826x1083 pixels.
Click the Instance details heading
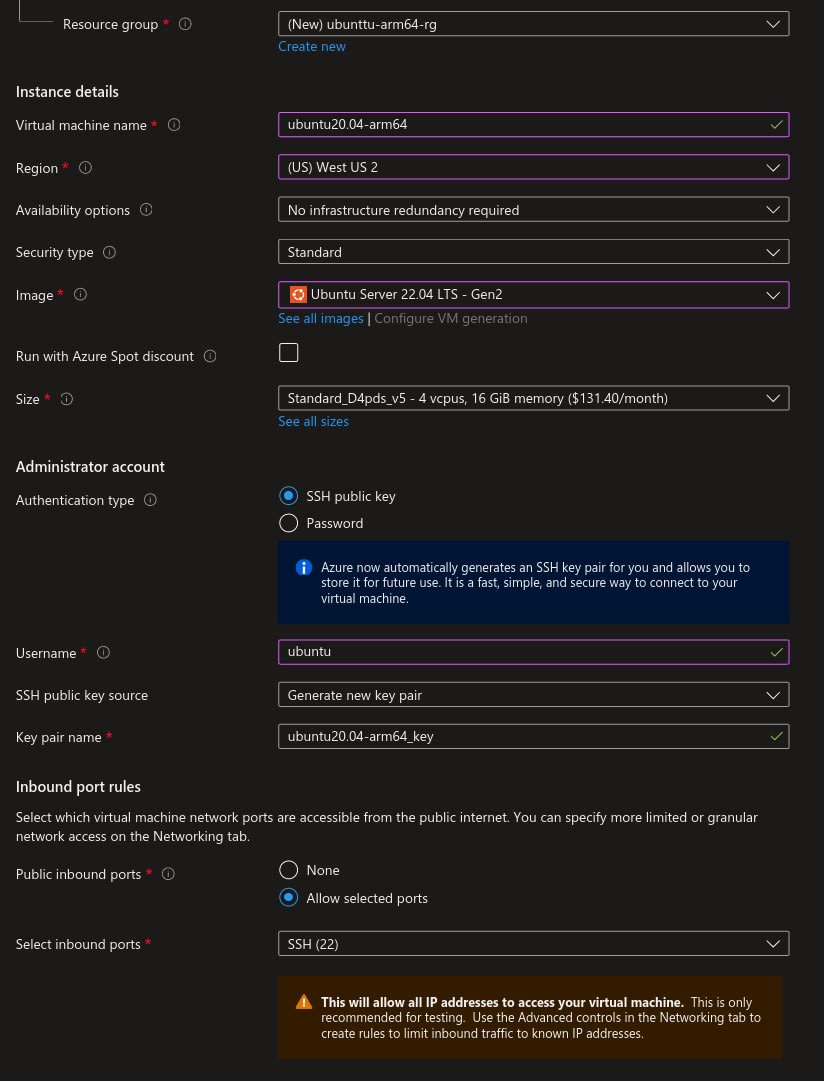(x=67, y=92)
